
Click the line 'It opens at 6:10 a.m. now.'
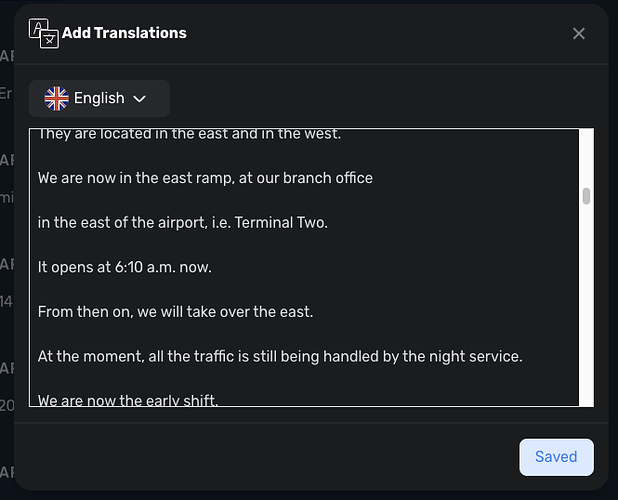125,268
